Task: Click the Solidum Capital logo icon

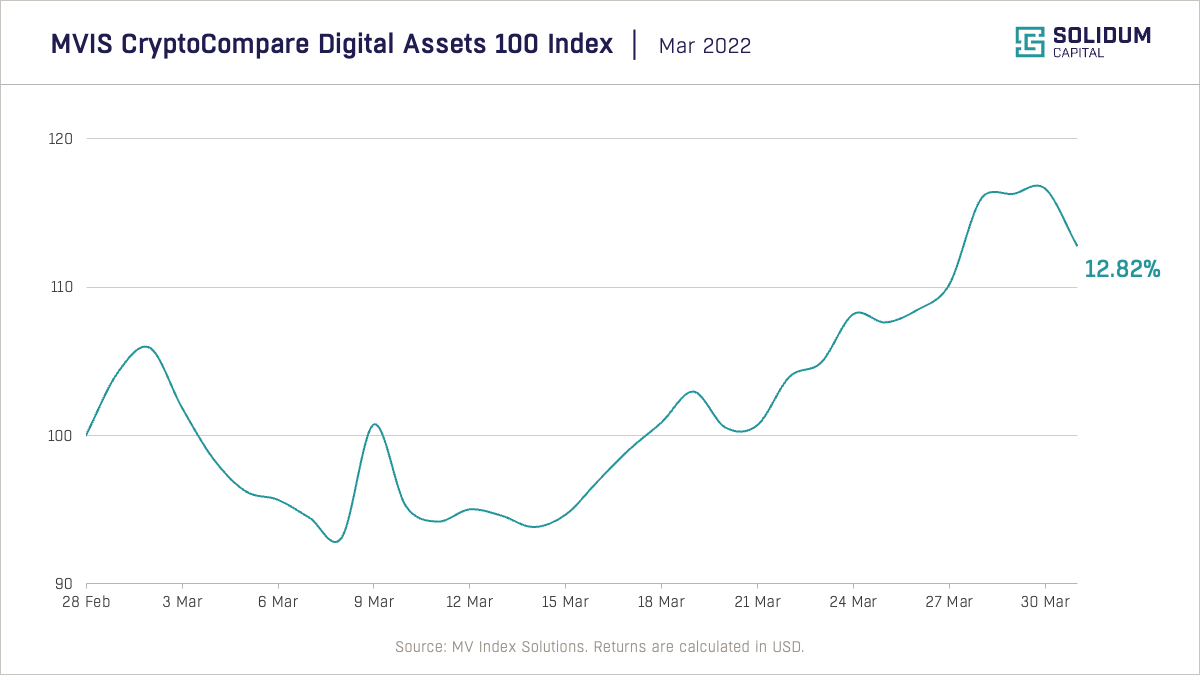Action: tap(1030, 42)
